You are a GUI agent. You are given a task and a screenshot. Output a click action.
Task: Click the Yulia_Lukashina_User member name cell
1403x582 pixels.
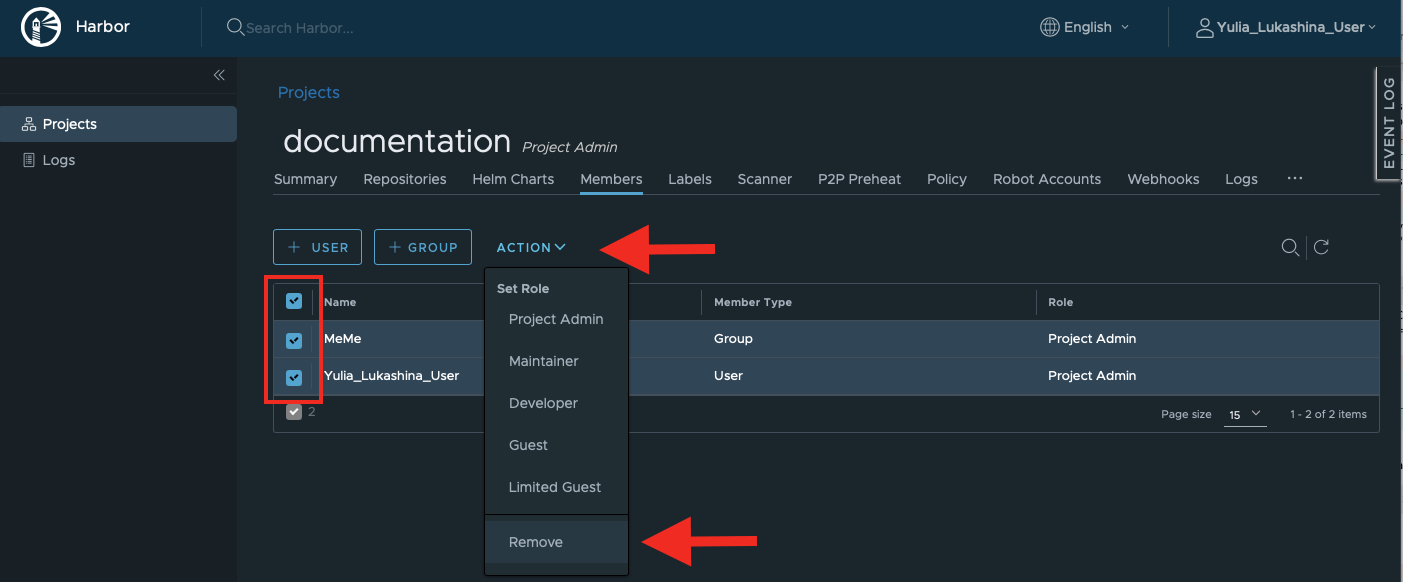coord(392,376)
